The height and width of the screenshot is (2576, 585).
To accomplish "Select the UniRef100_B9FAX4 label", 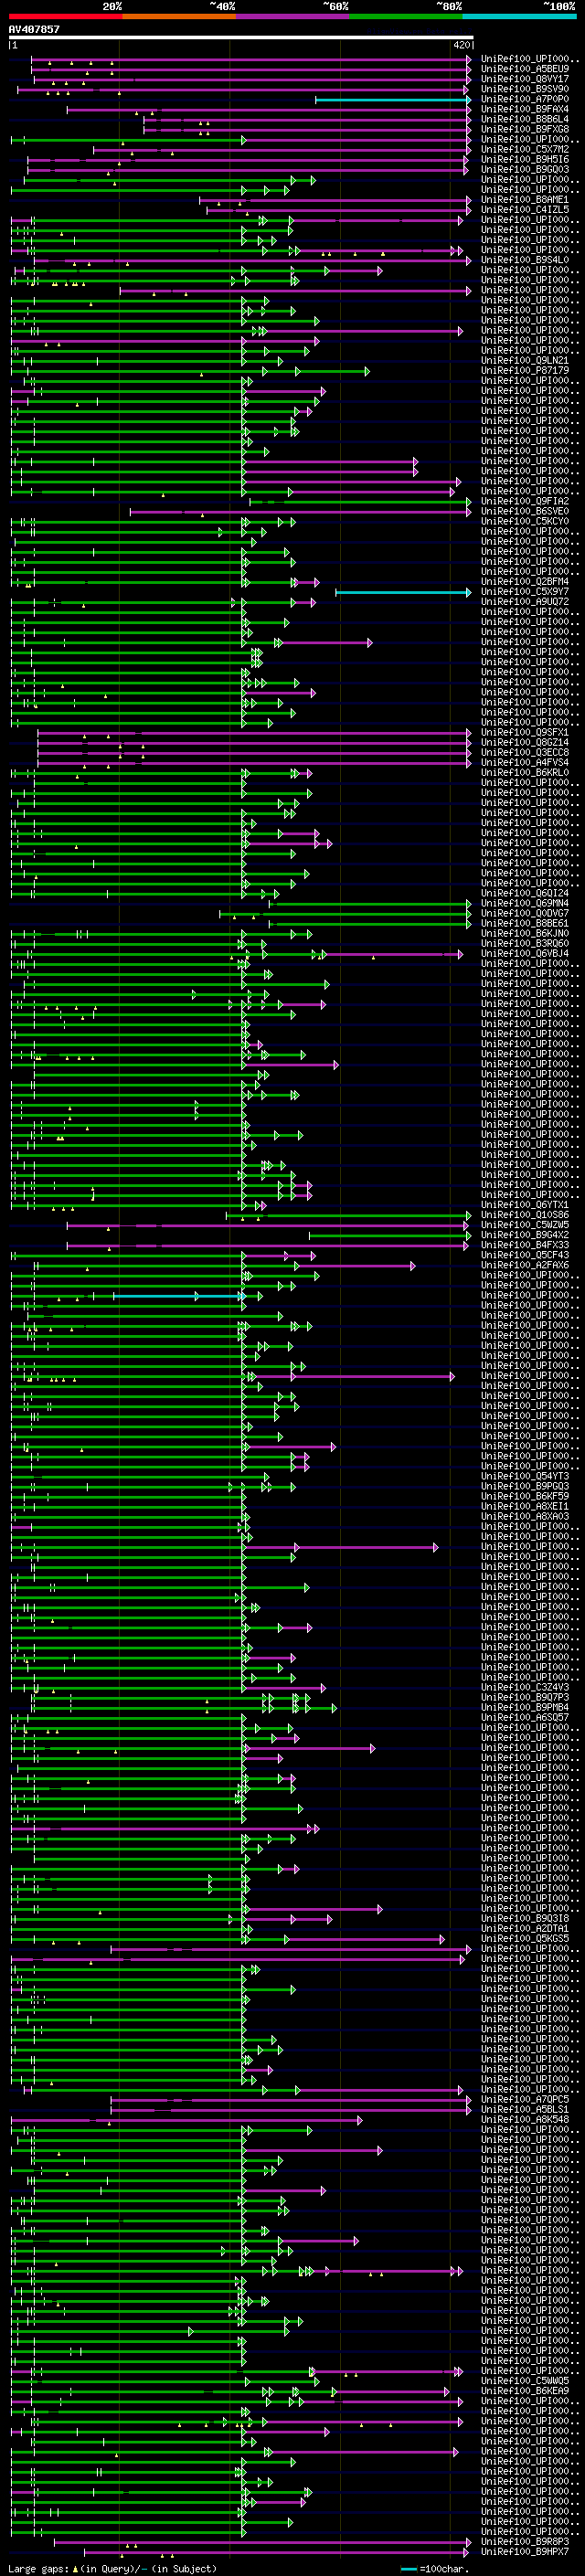I will (x=524, y=109).
